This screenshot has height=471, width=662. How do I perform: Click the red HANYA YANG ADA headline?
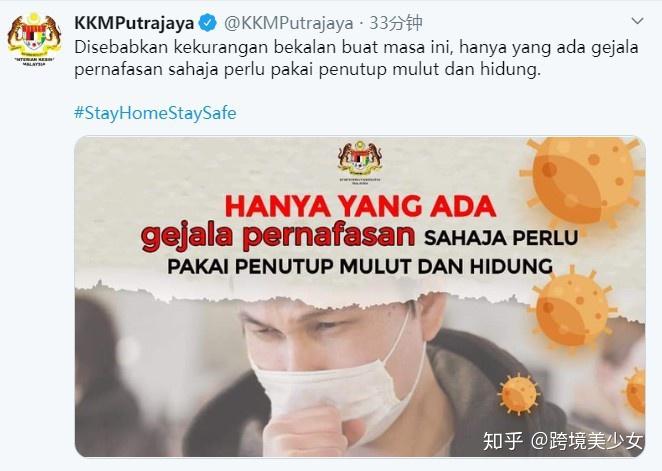360,206
